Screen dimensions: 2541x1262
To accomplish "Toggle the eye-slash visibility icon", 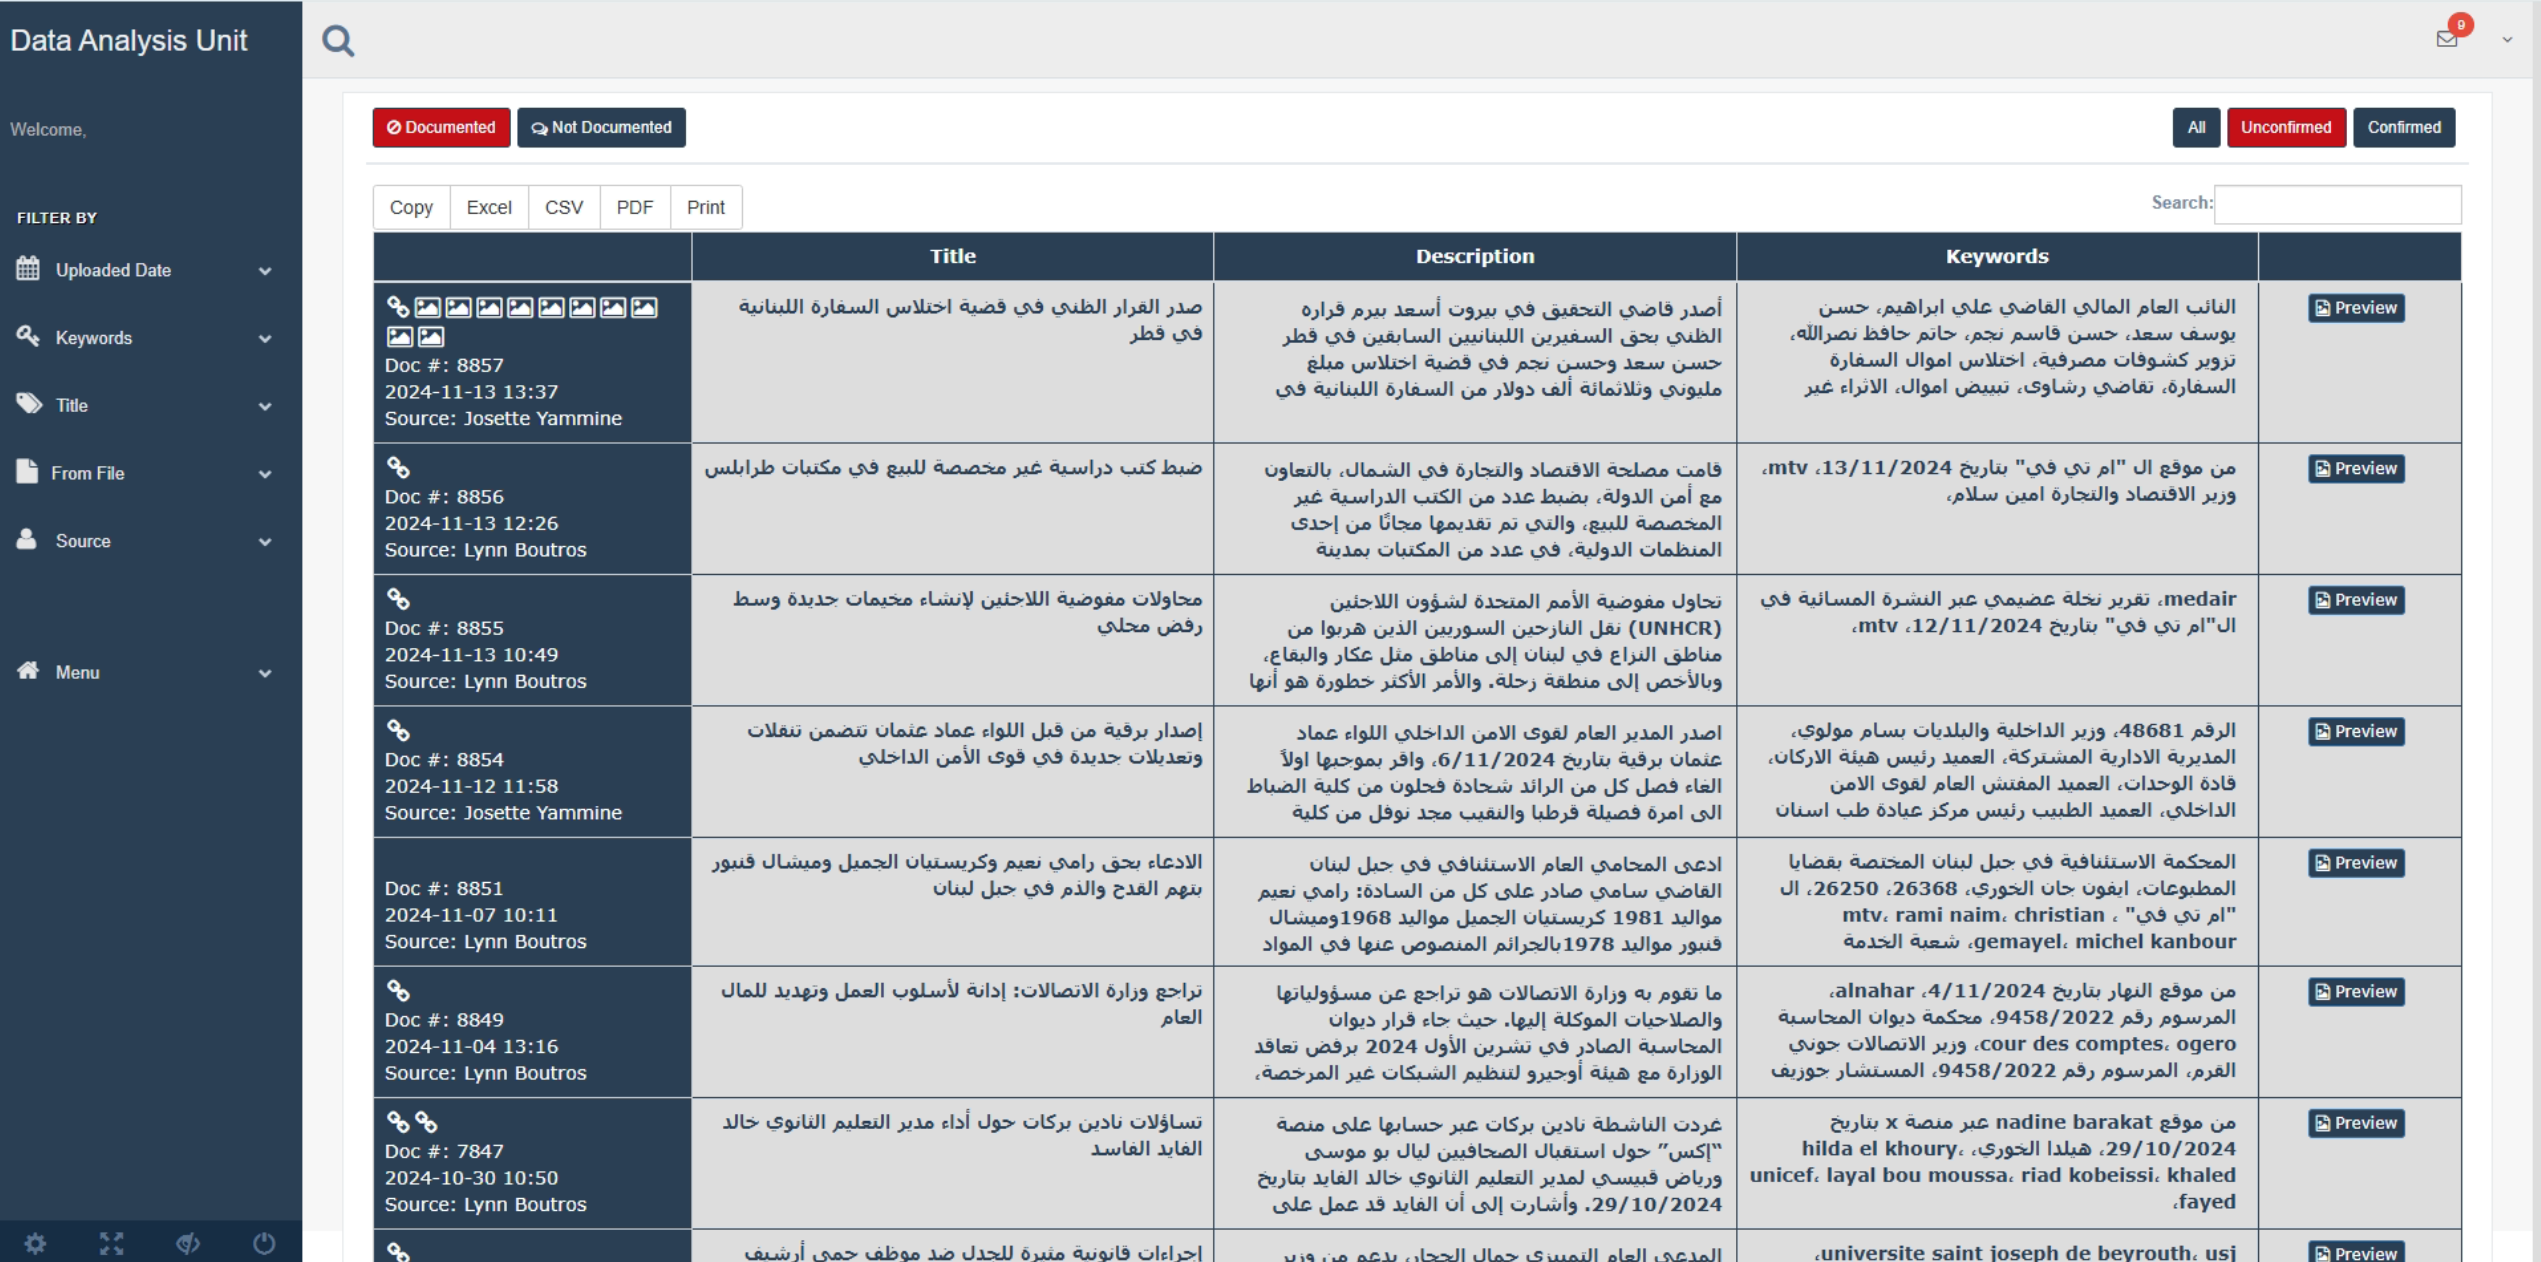I will point(188,1243).
